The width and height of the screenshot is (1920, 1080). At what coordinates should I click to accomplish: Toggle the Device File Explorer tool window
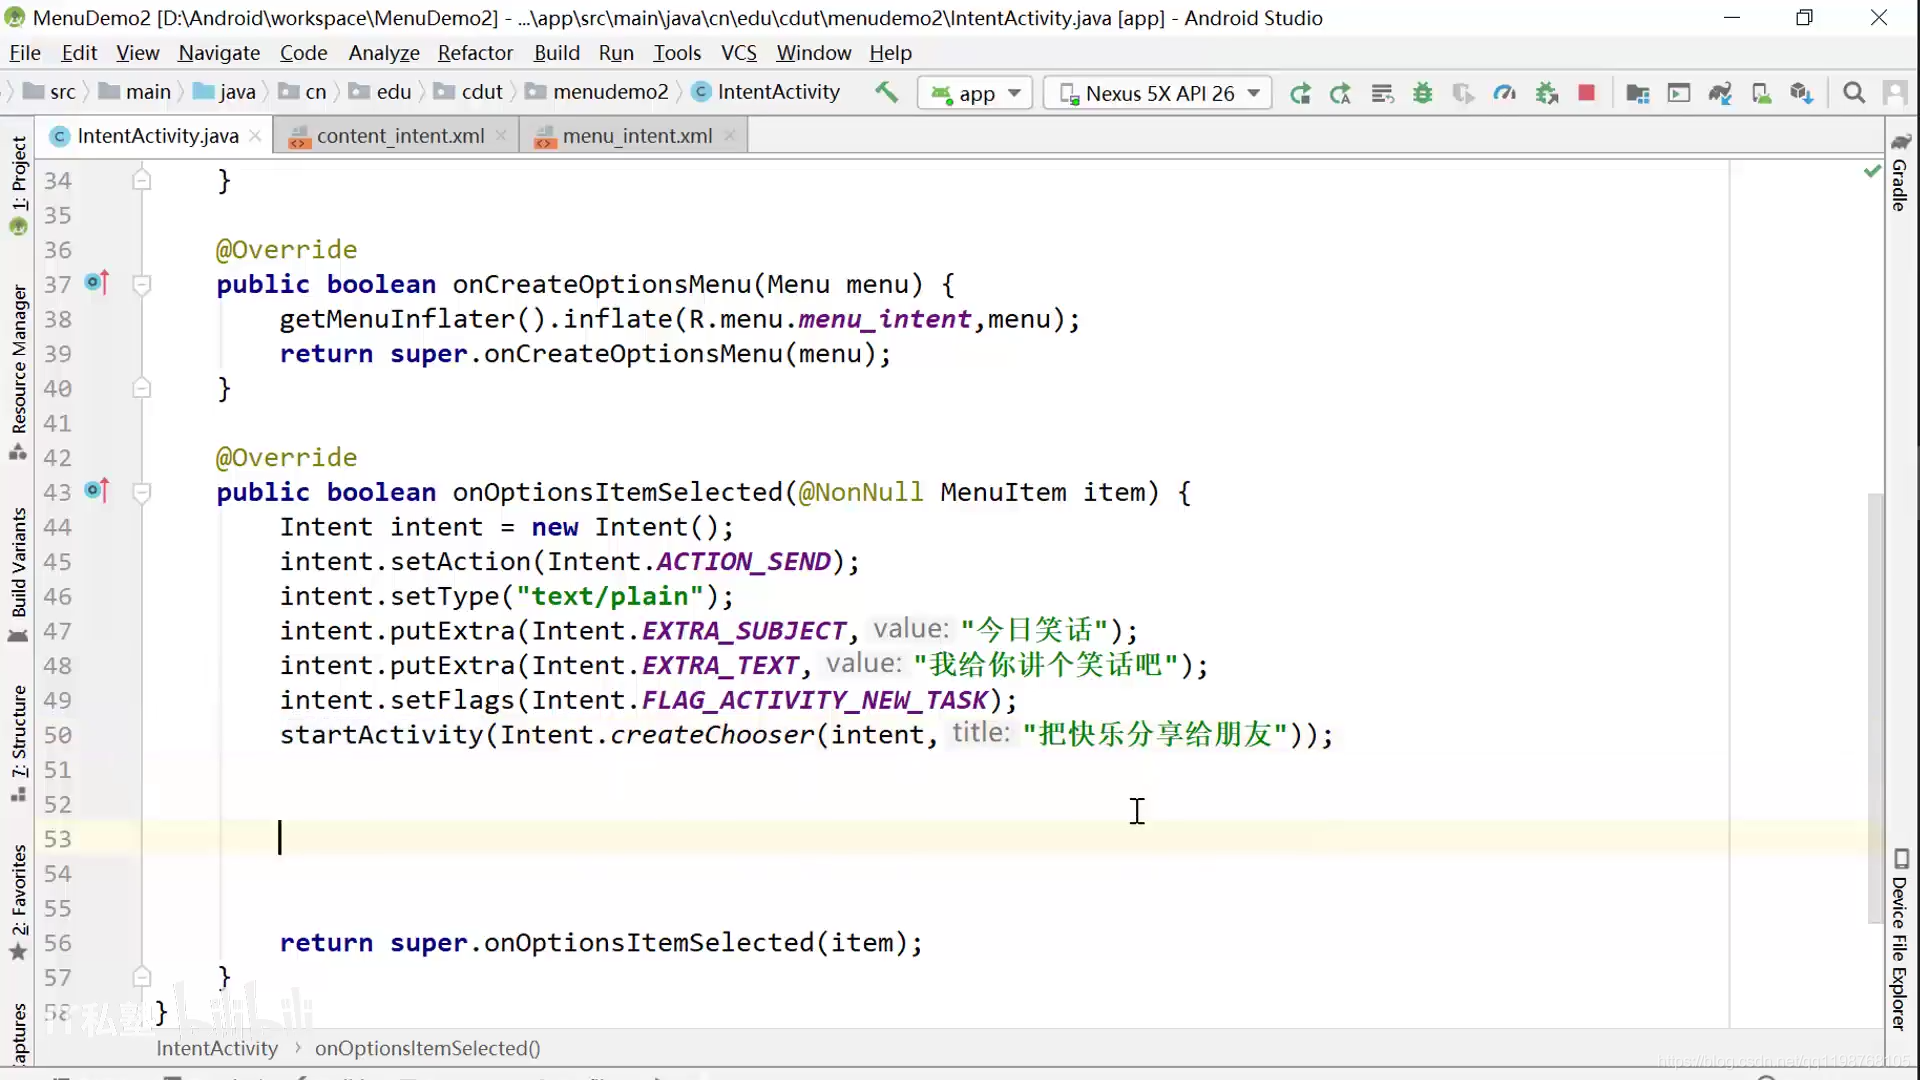tap(1900, 940)
